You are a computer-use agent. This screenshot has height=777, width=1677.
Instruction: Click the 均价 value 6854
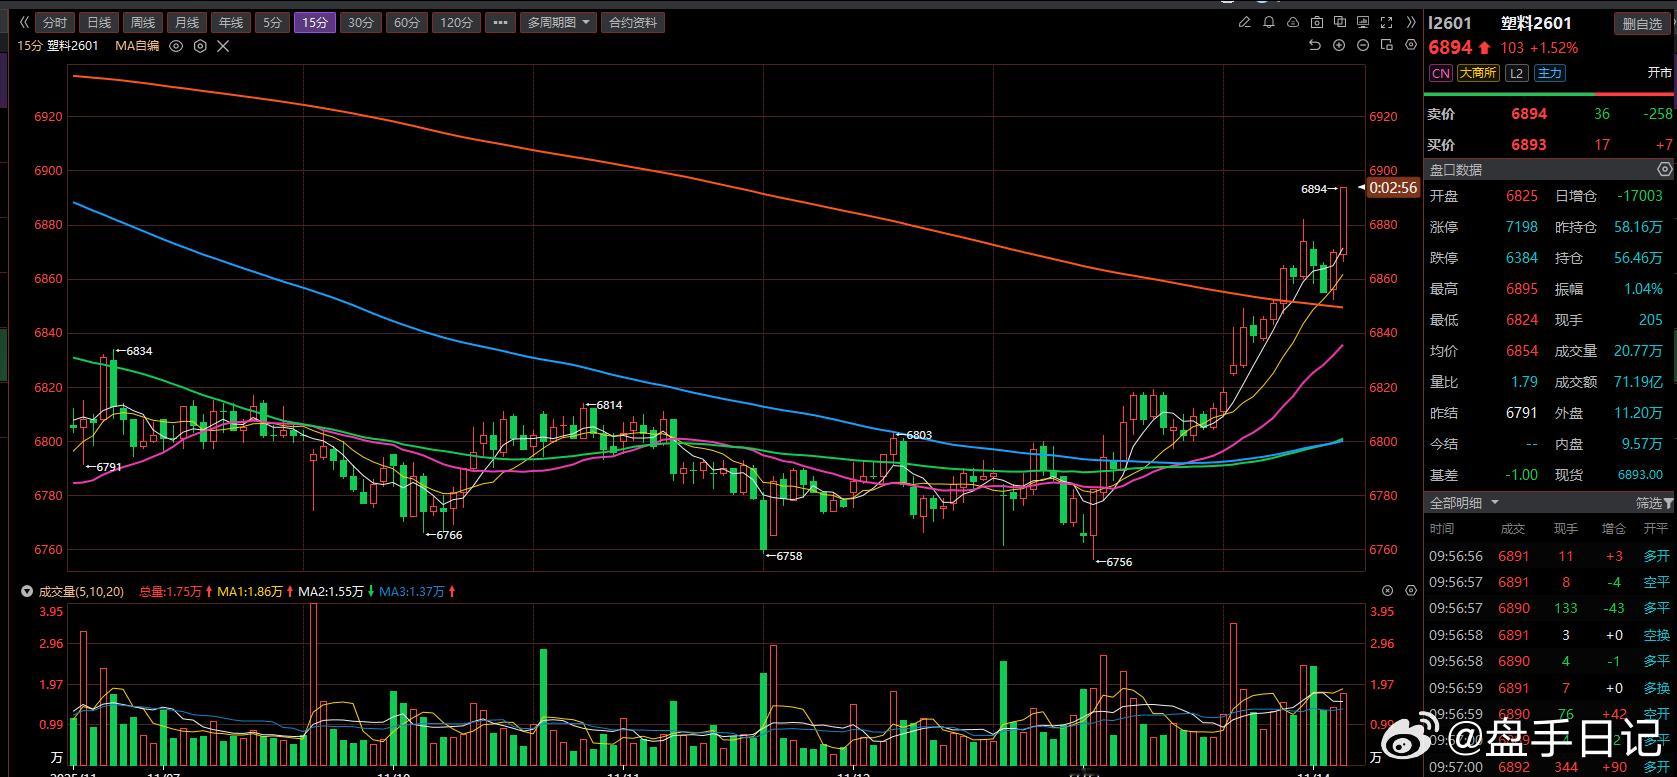pos(1522,351)
